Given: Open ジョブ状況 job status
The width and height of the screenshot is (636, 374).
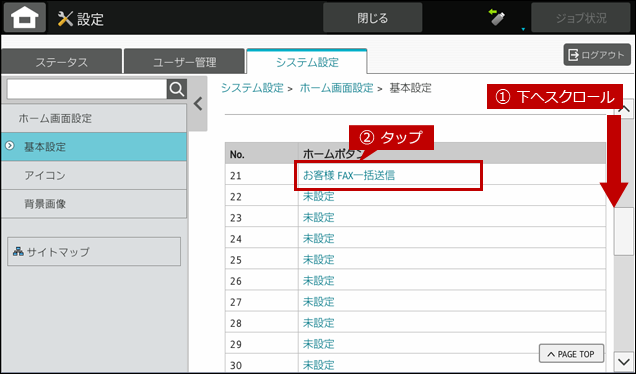Looking at the screenshot, I should pyautogui.click(x=581, y=18).
